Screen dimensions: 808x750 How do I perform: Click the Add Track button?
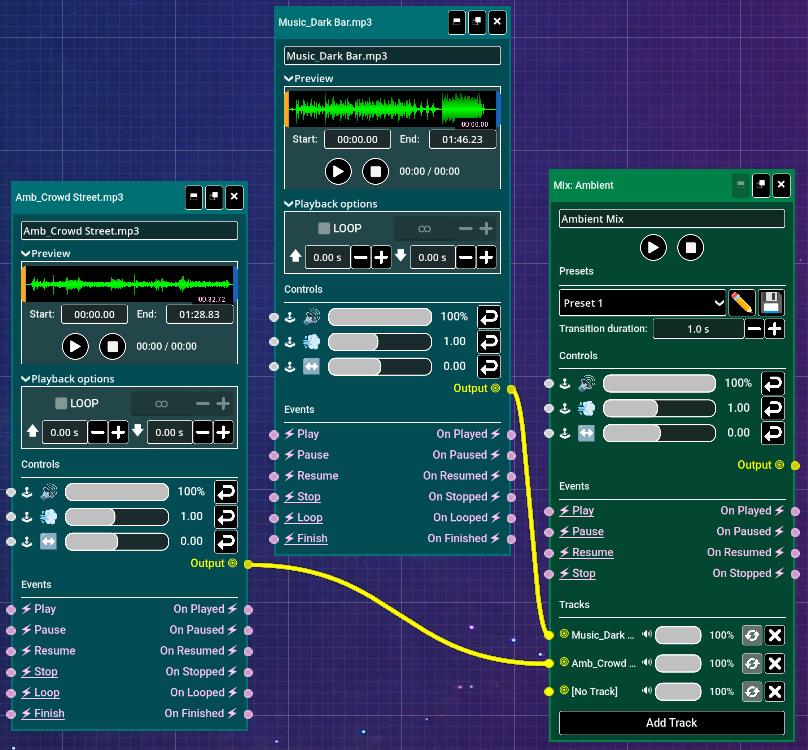[x=671, y=723]
